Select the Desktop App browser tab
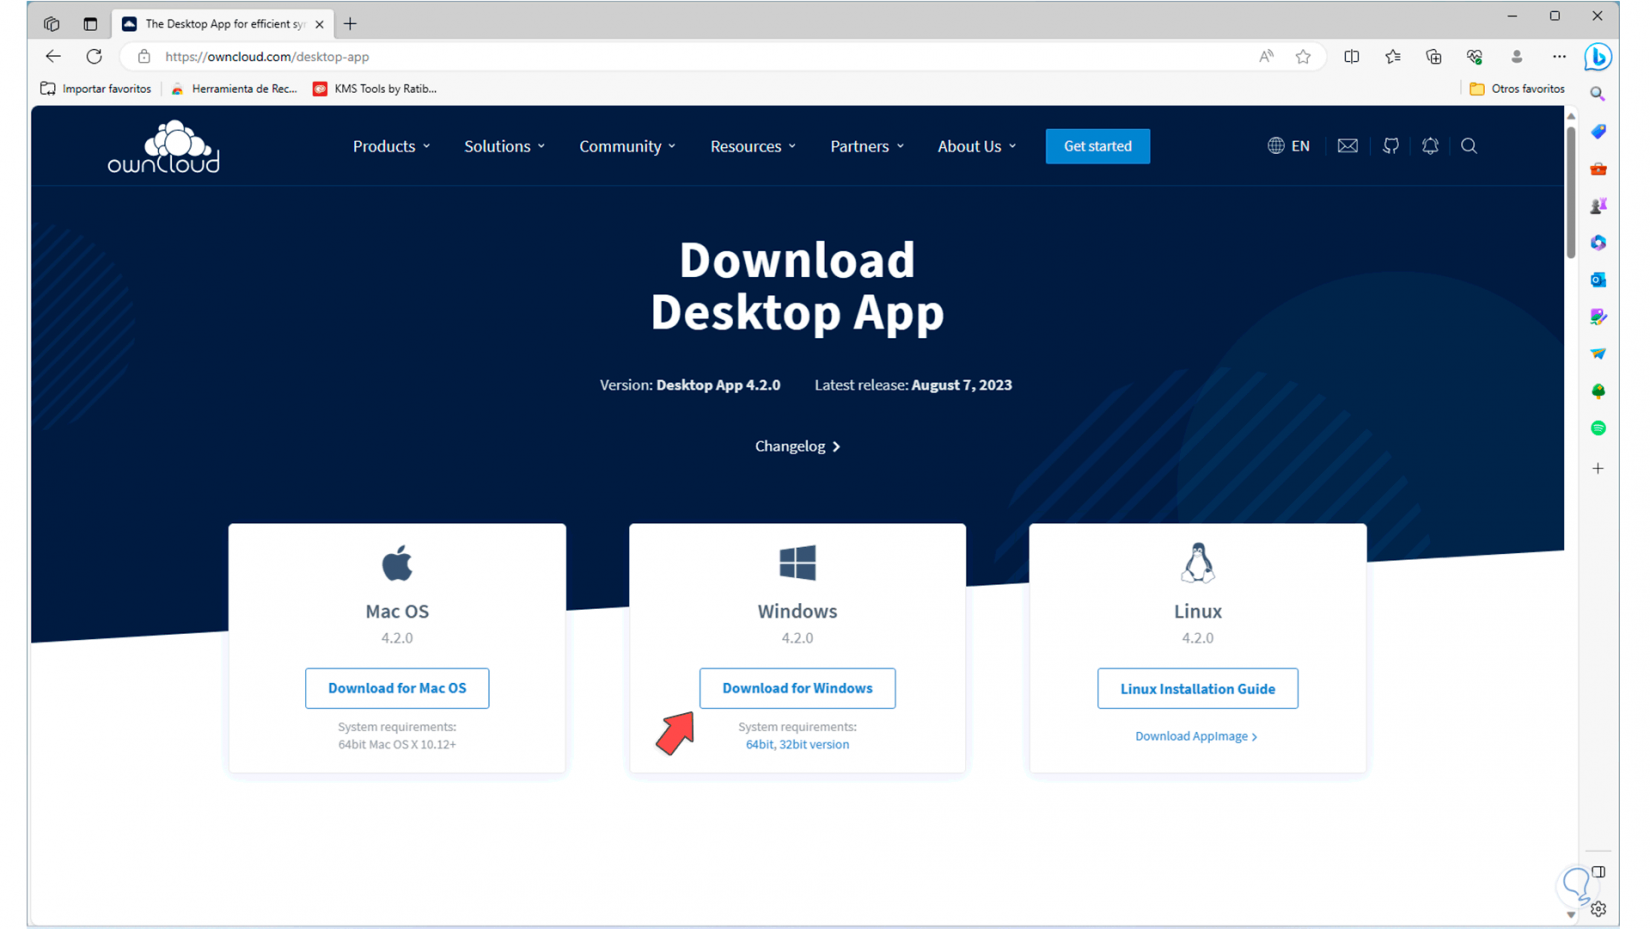 [223, 24]
